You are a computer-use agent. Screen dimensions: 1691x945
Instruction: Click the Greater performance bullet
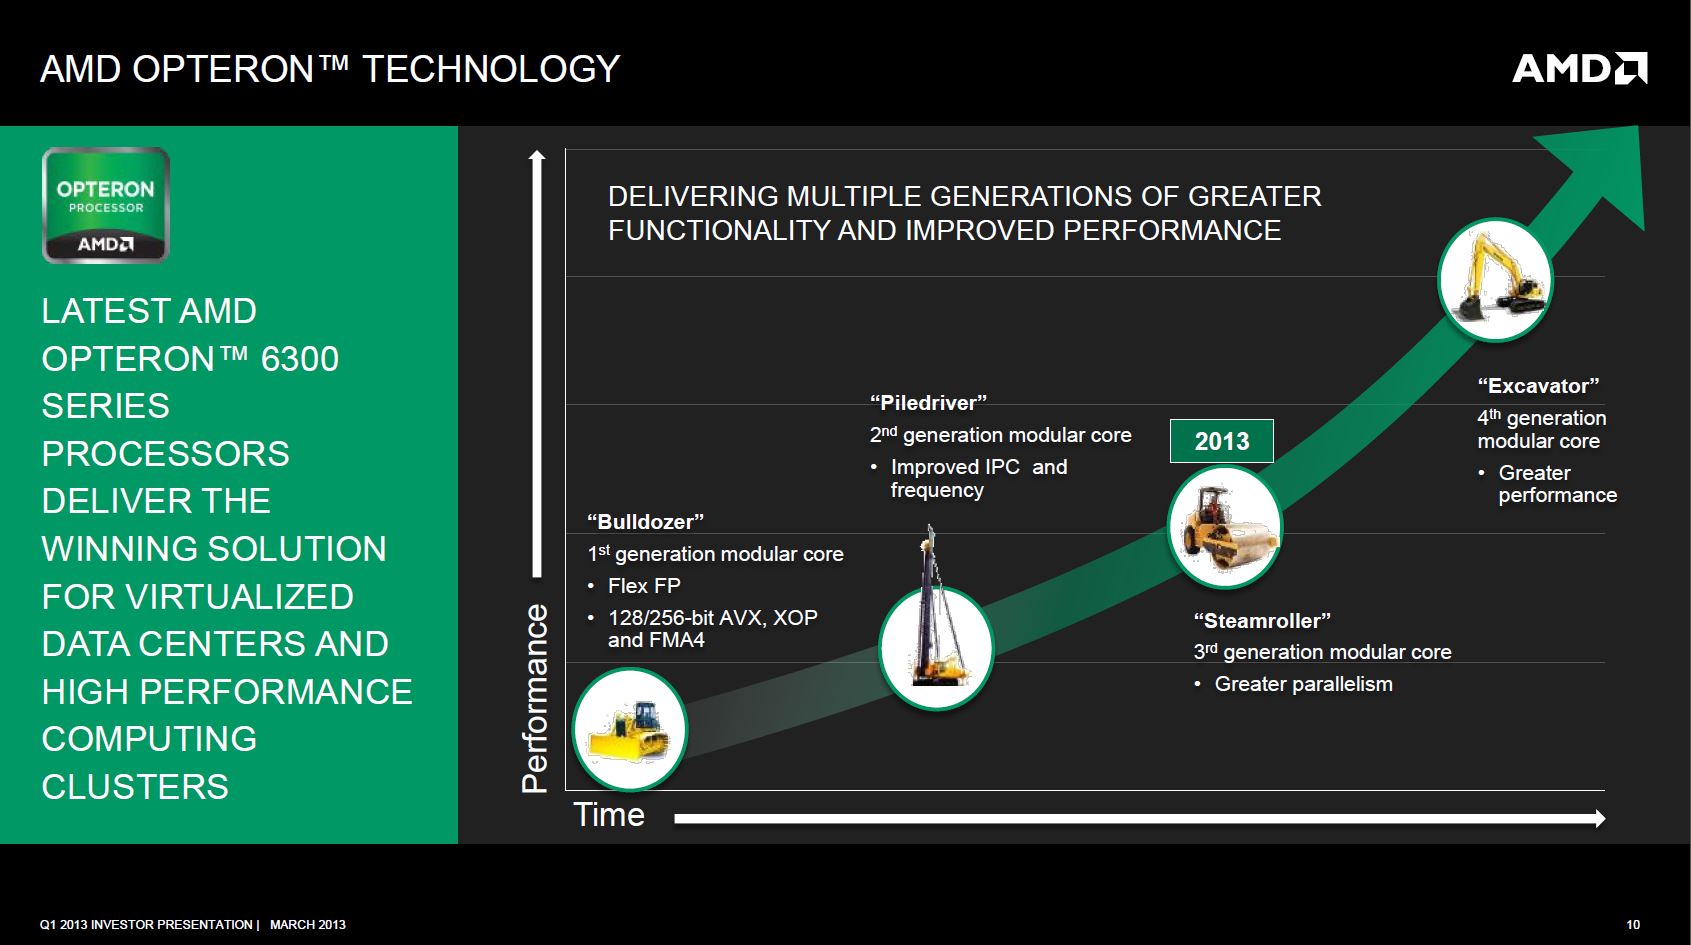pos(1547,484)
